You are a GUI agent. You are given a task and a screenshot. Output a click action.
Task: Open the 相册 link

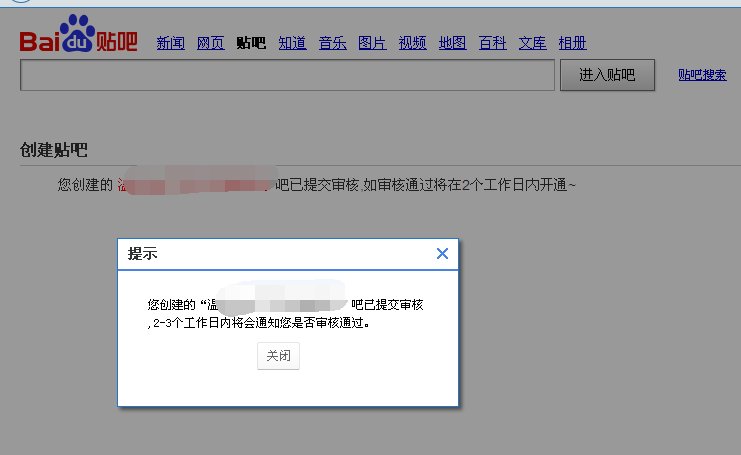(572, 43)
